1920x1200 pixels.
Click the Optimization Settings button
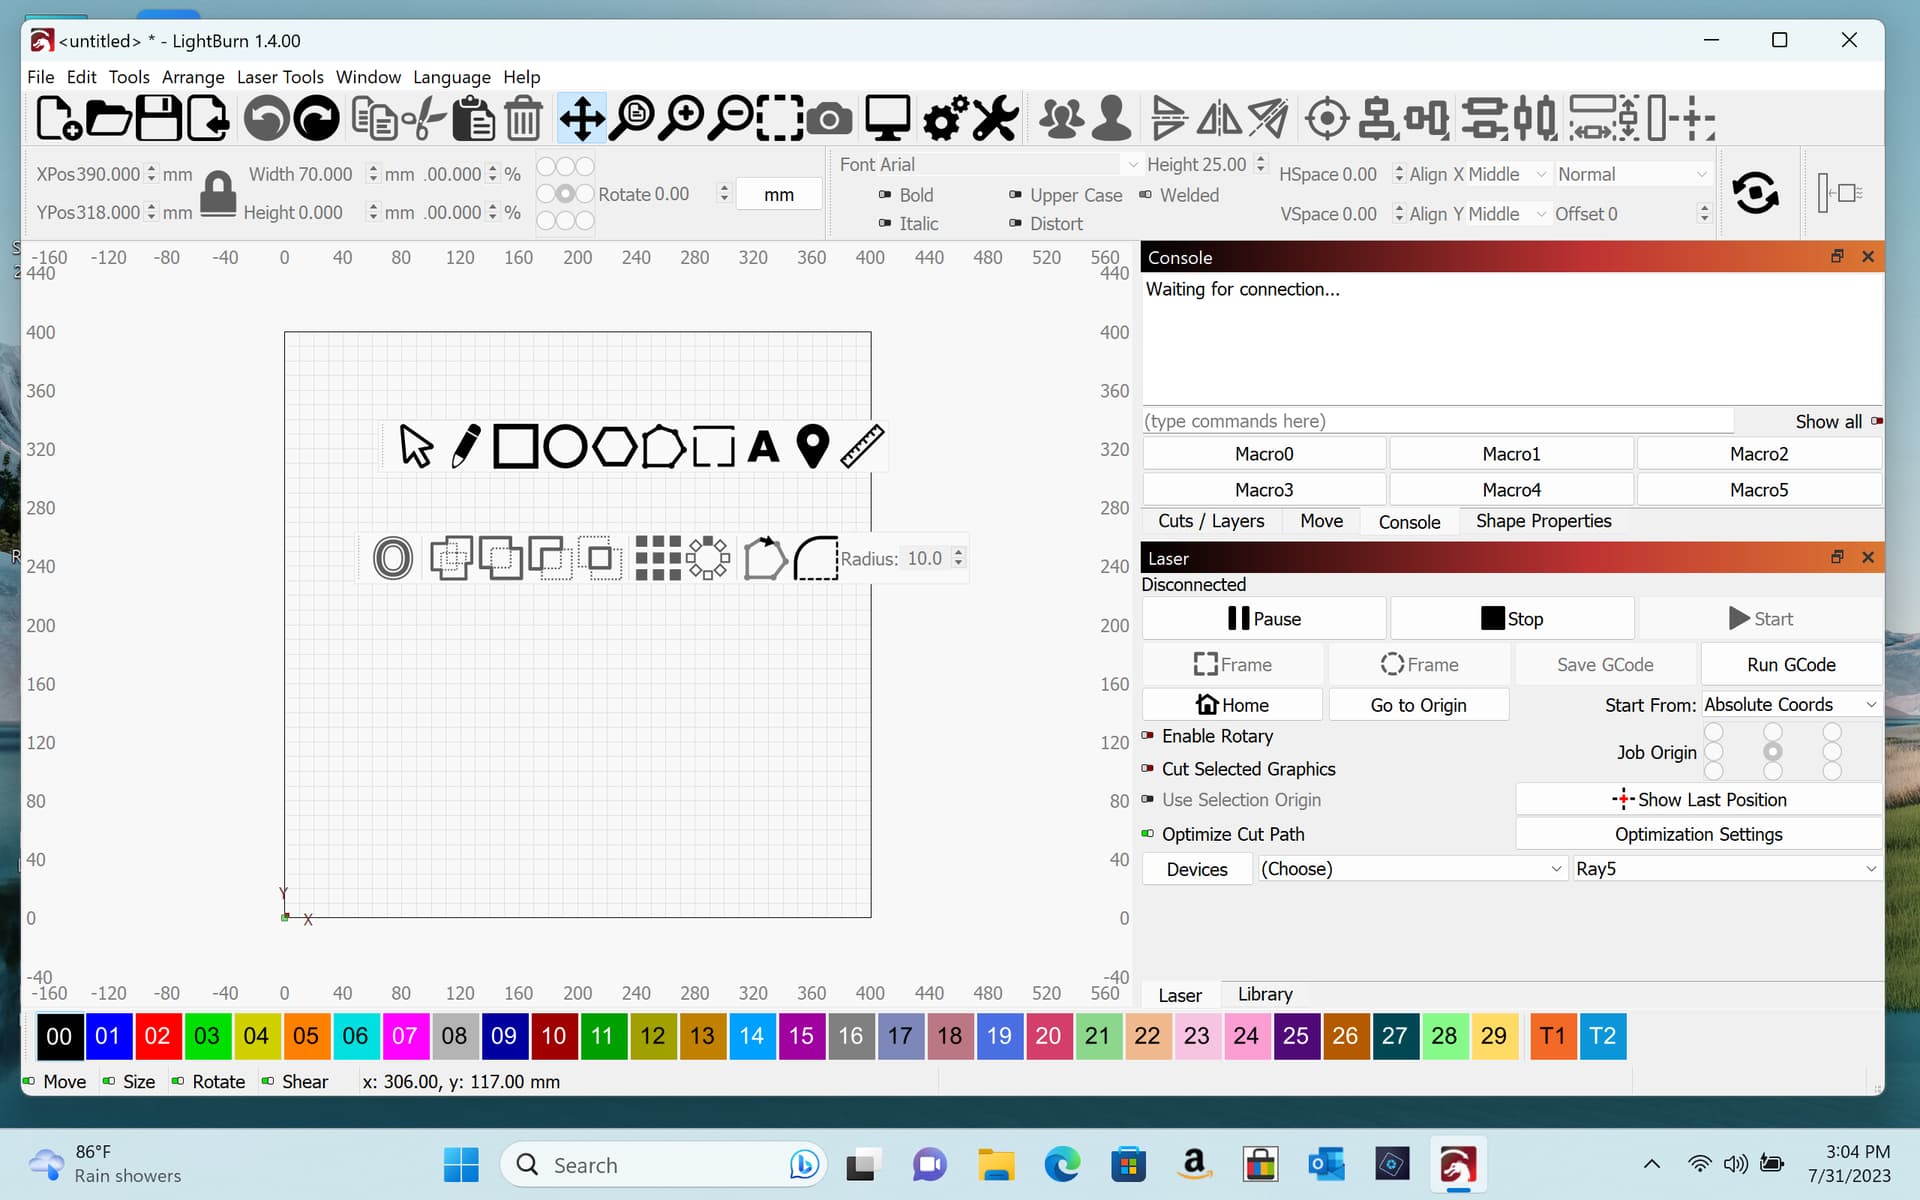(1698, 834)
